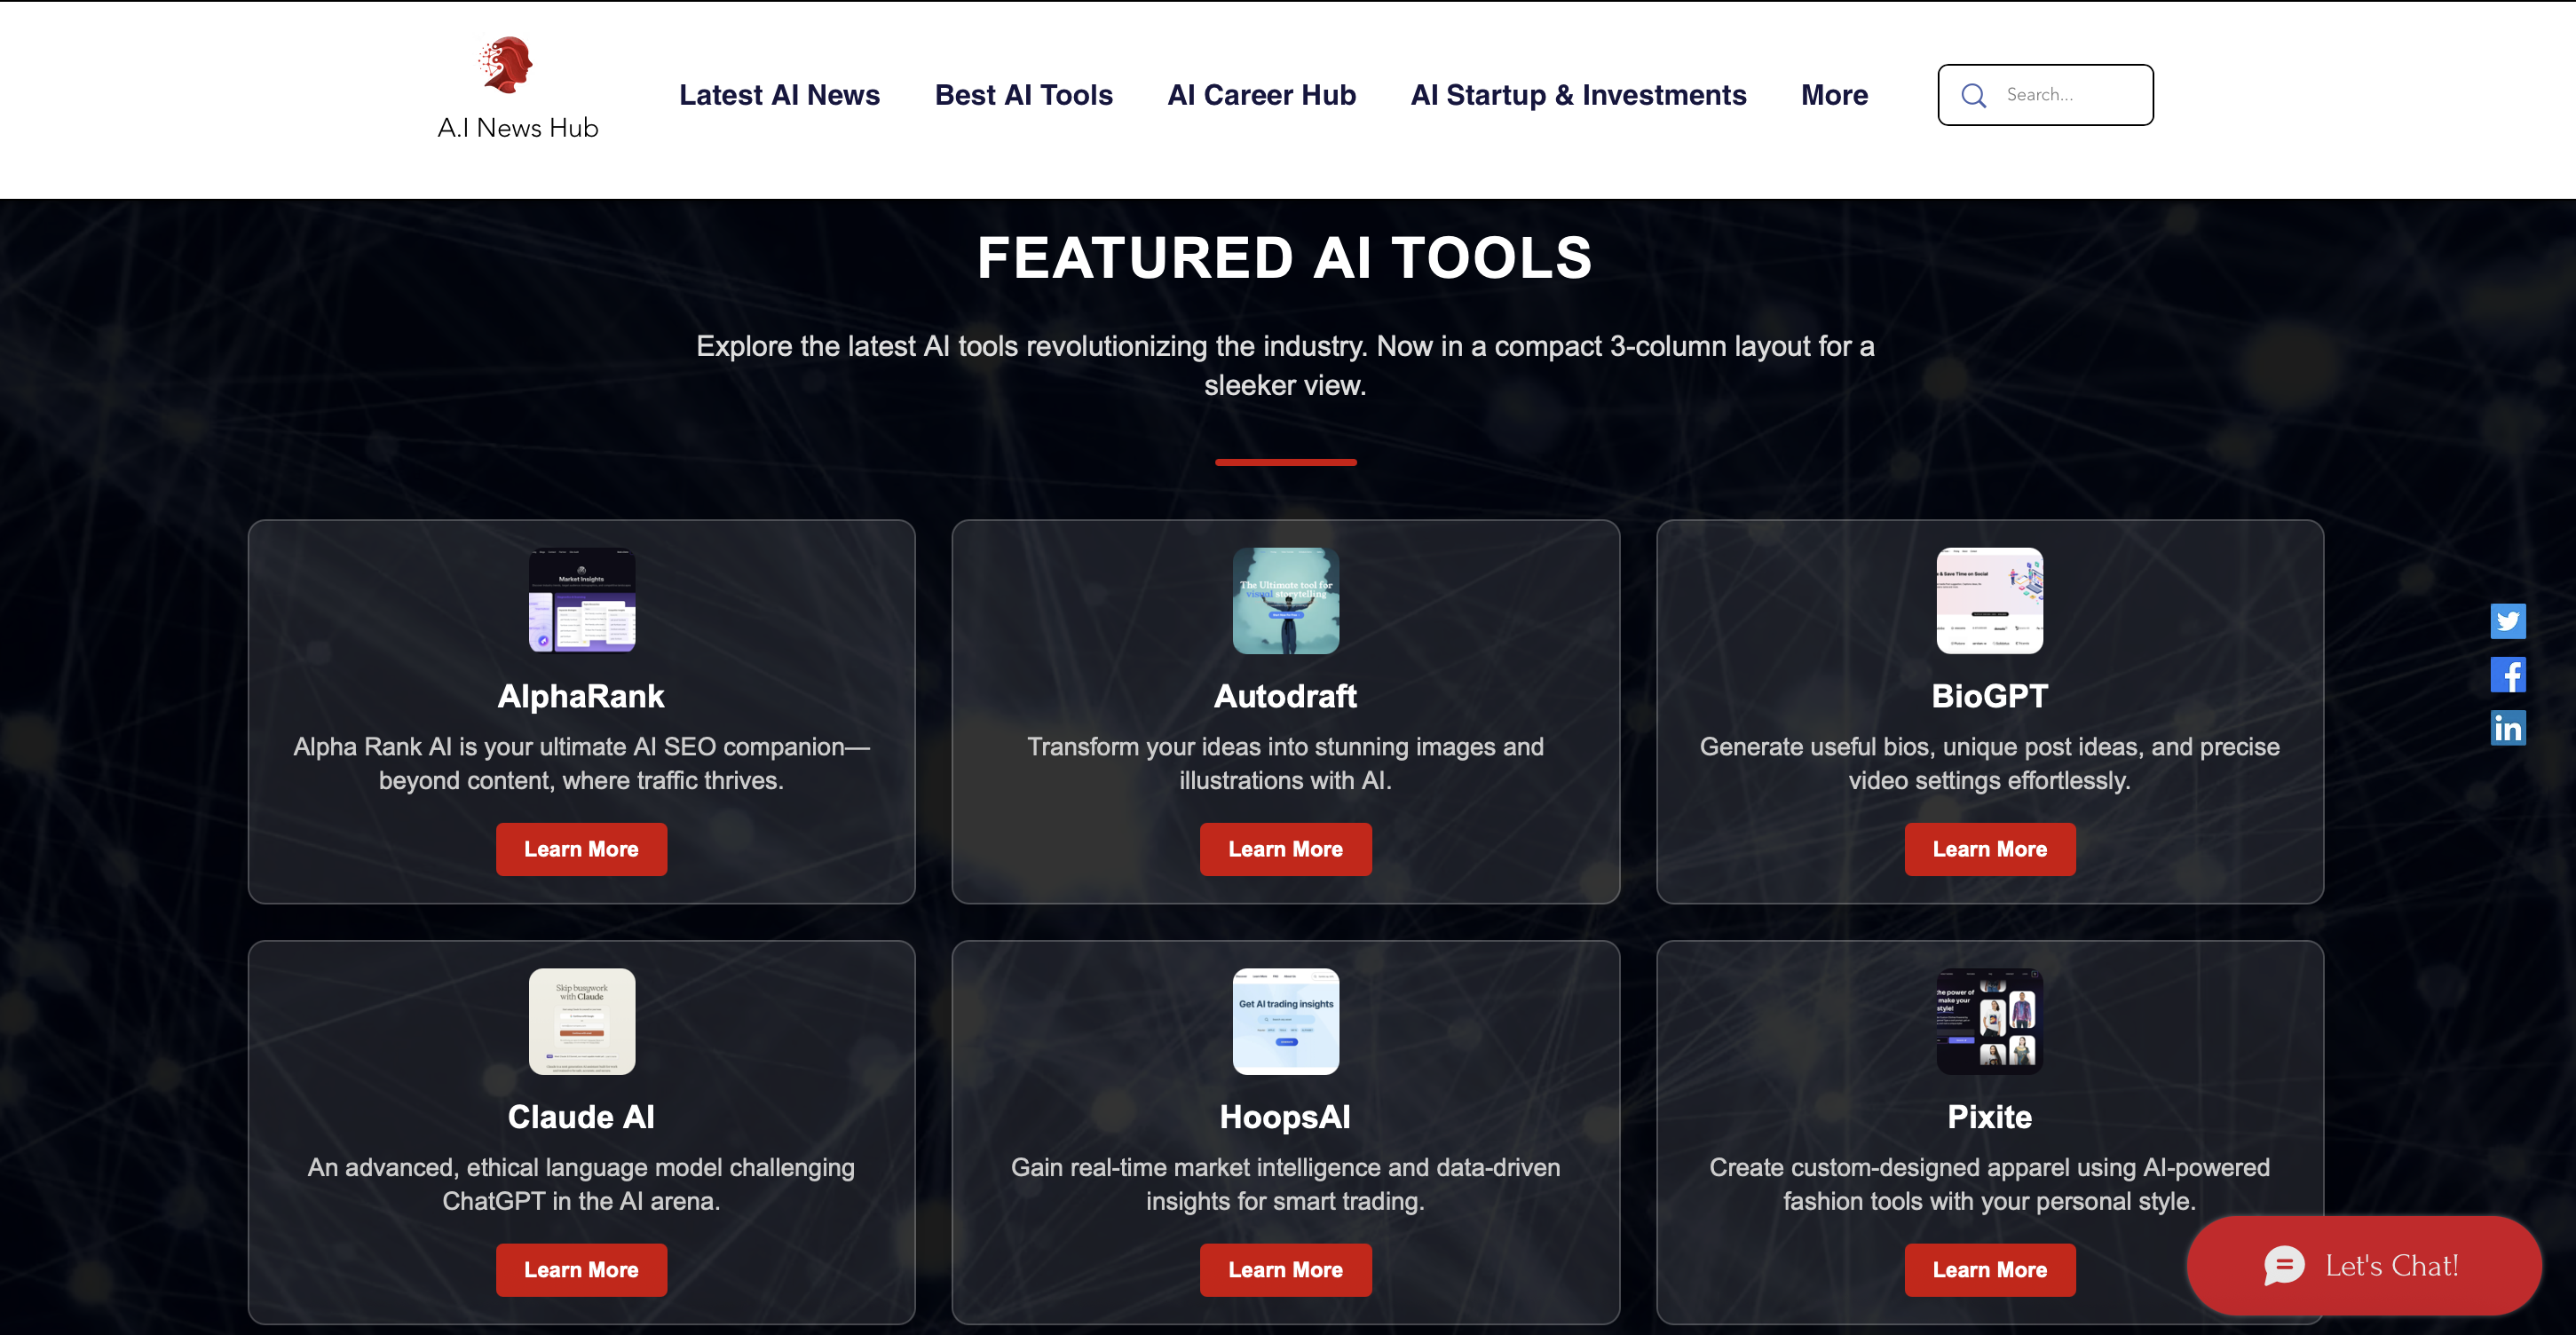Click the 'Create custom-designed apparel' description
This screenshot has height=1335, width=2576.
[1989, 1185]
